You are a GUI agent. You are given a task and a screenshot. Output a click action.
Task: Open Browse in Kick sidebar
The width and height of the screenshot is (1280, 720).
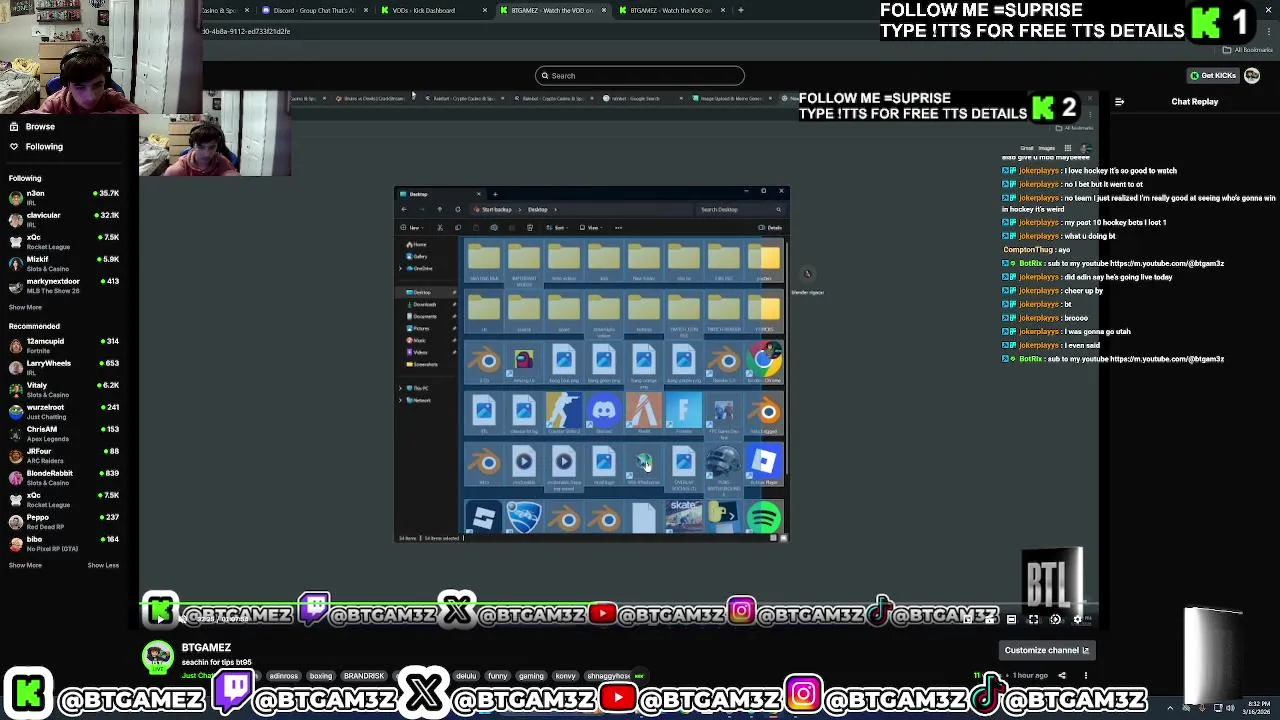pyautogui.click(x=40, y=127)
